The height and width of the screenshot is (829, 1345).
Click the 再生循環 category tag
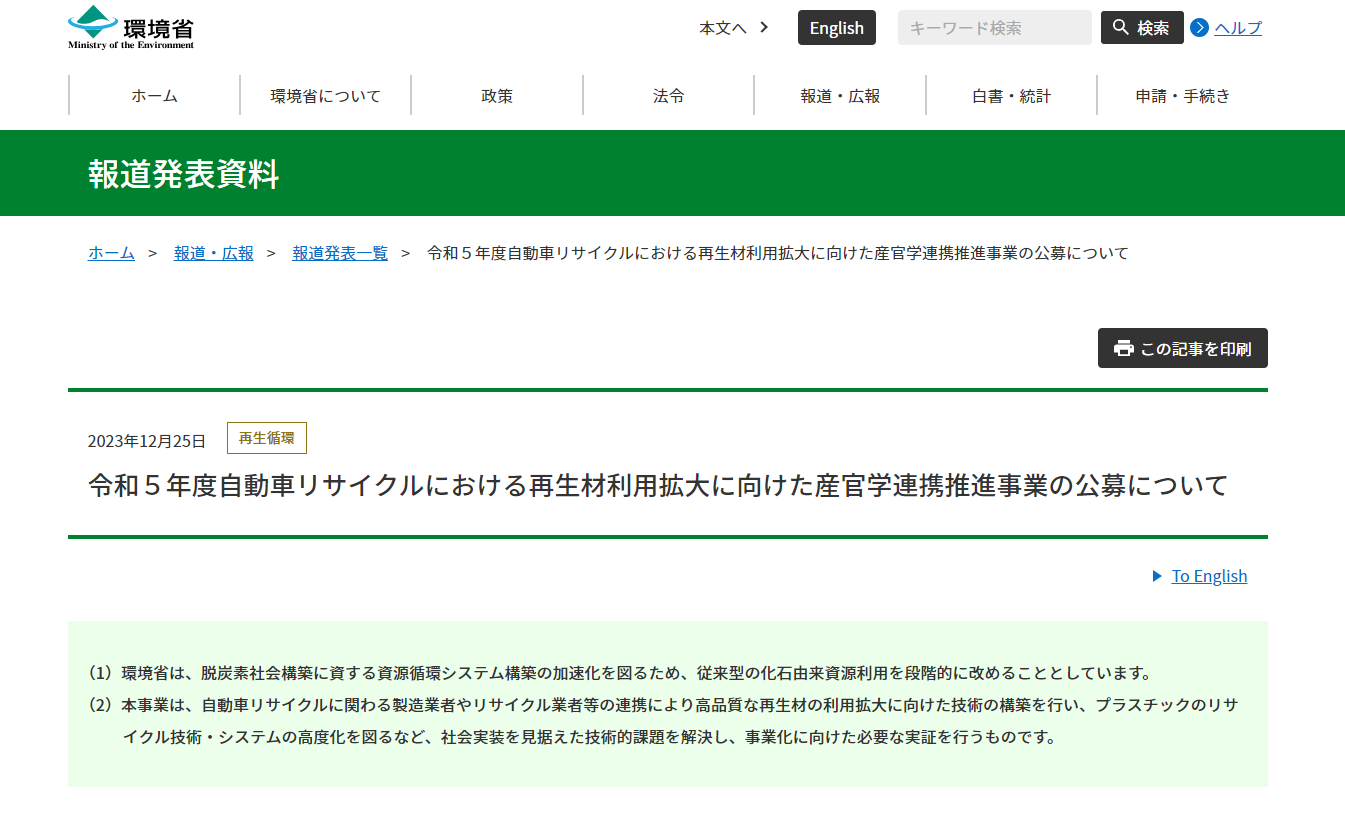(267, 438)
